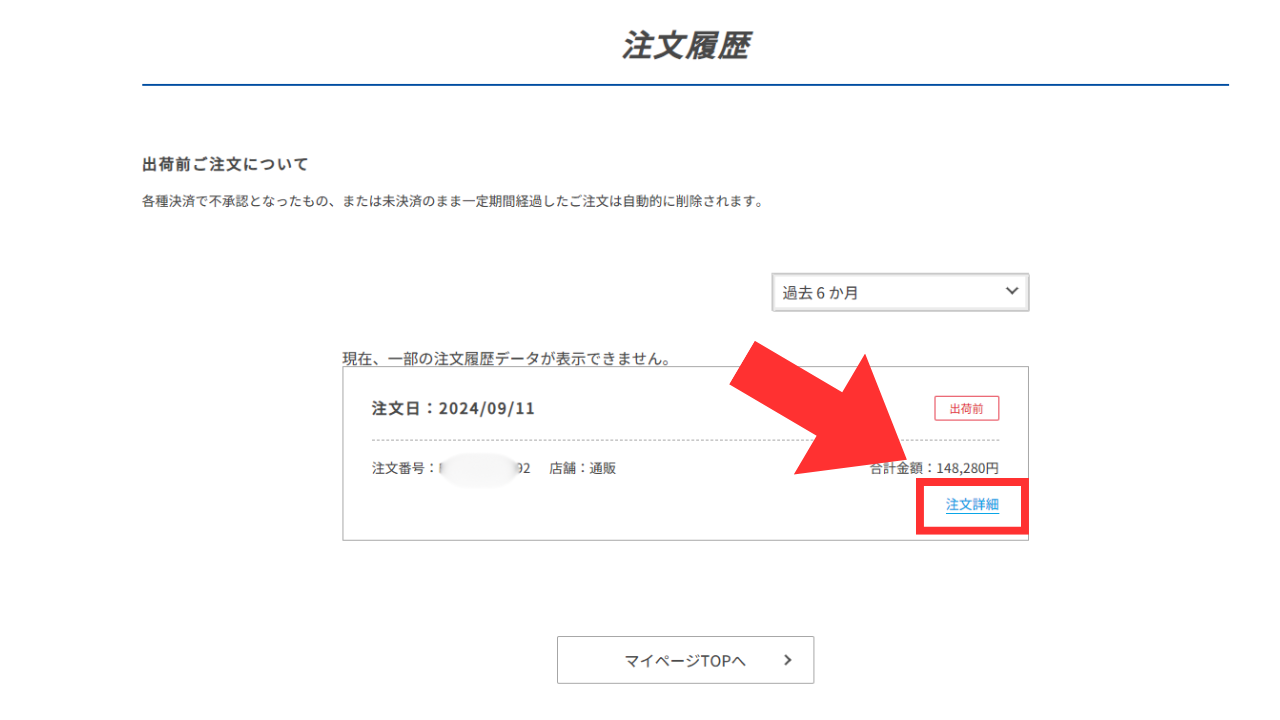Click the right chevron icon beside マイページTOPへ
The height and width of the screenshot is (720, 1280).
pyautogui.click(x=788, y=660)
